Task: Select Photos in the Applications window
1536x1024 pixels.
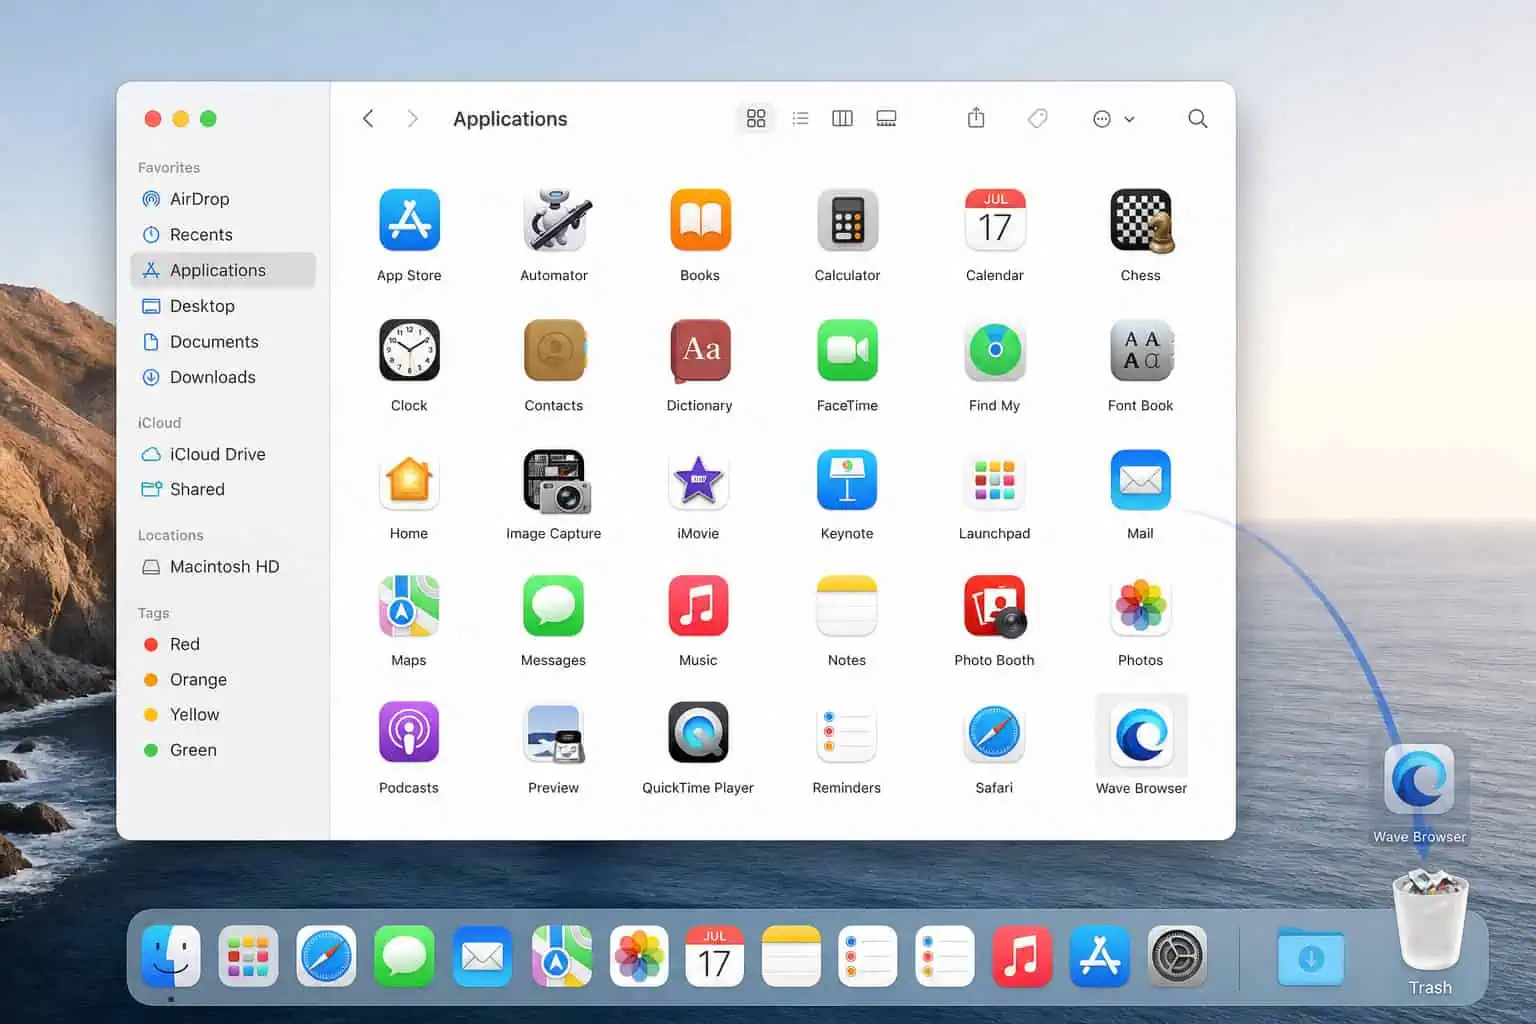Action: click(x=1141, y=606)
